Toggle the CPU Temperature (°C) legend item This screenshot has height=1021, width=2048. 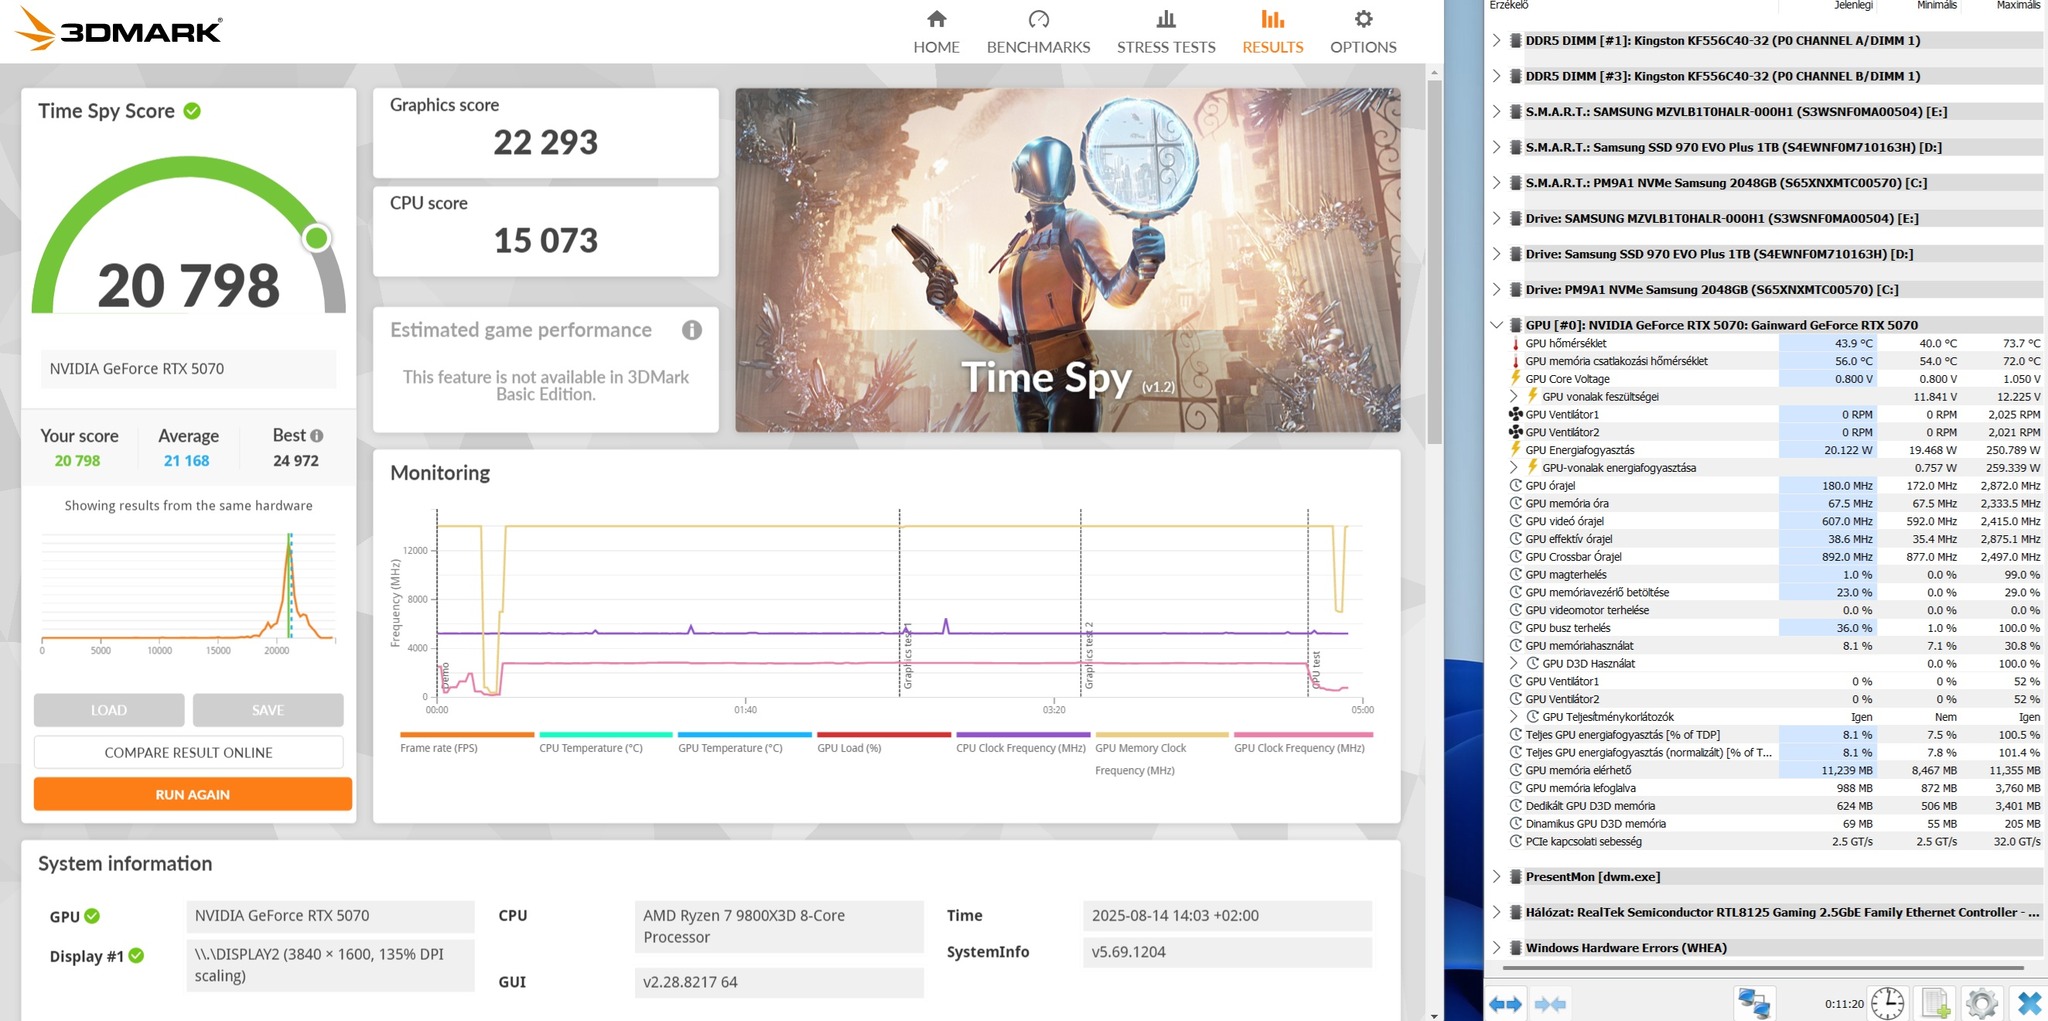click(x=605, y=743)
